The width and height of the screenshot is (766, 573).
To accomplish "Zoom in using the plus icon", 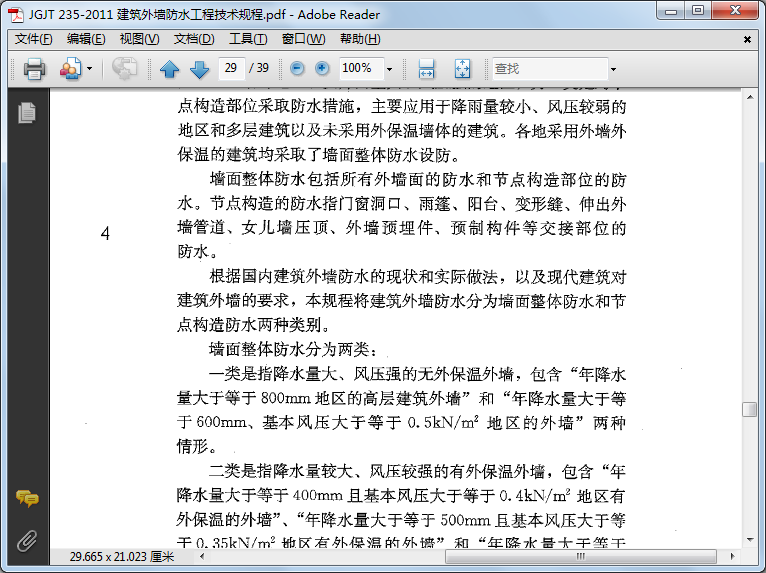I will [322, 68].
